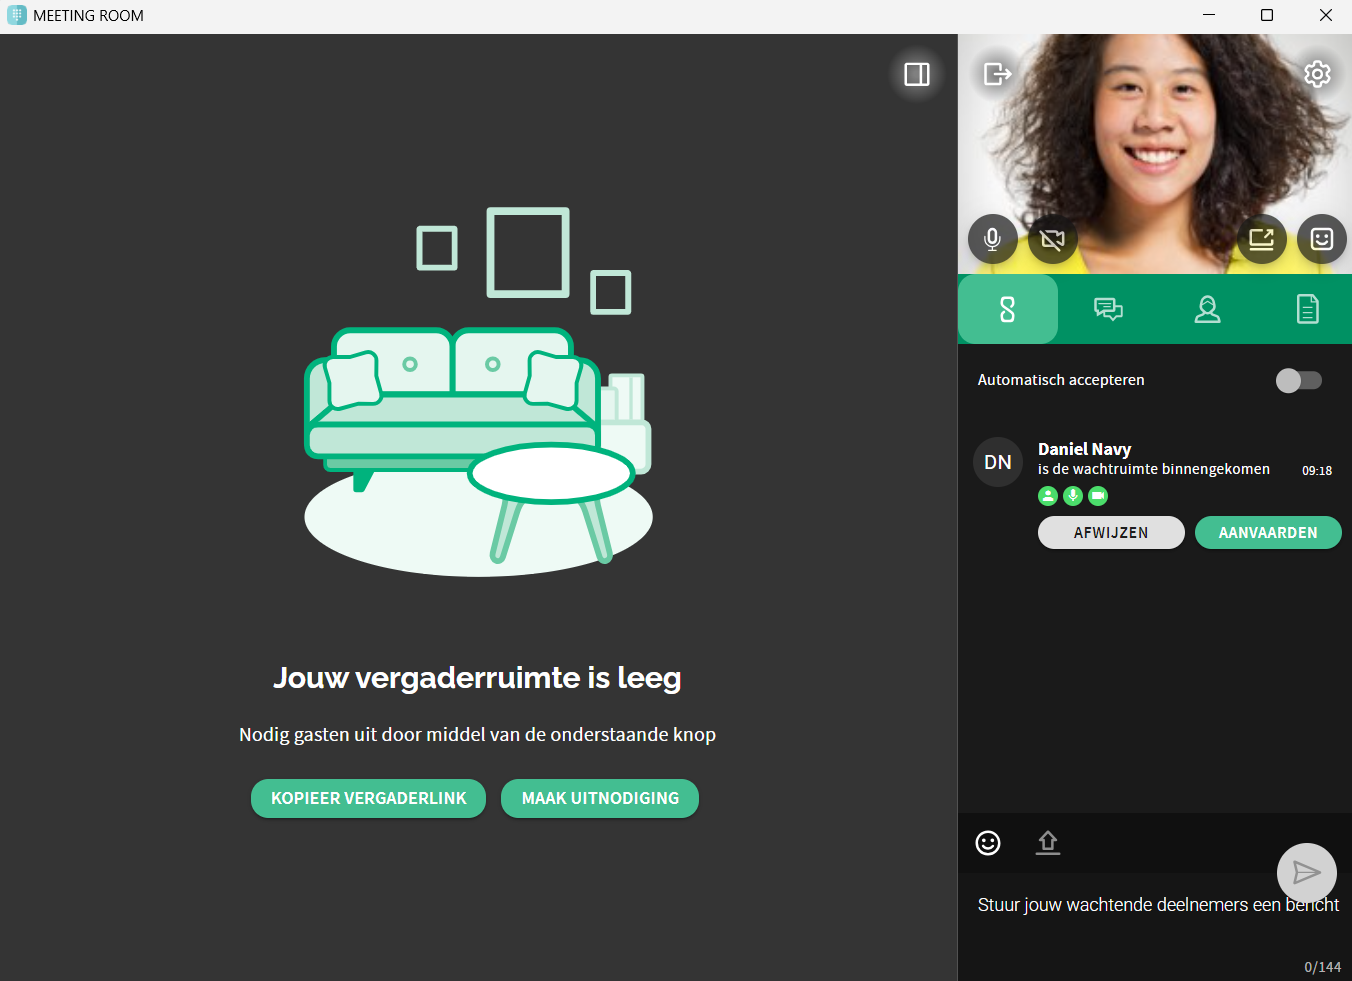Click MAAK UITNODIGING button

tap(600, 799)
